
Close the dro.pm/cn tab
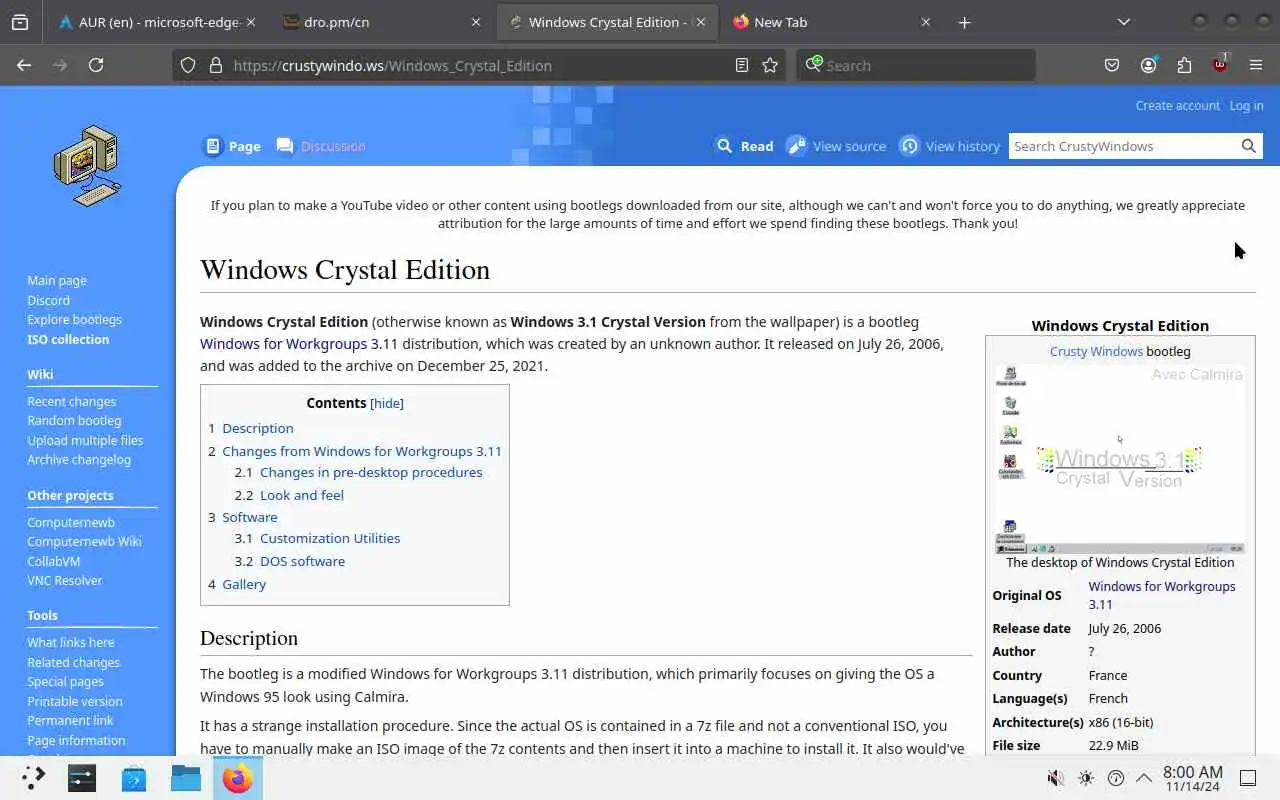click(x=476, y=22)
